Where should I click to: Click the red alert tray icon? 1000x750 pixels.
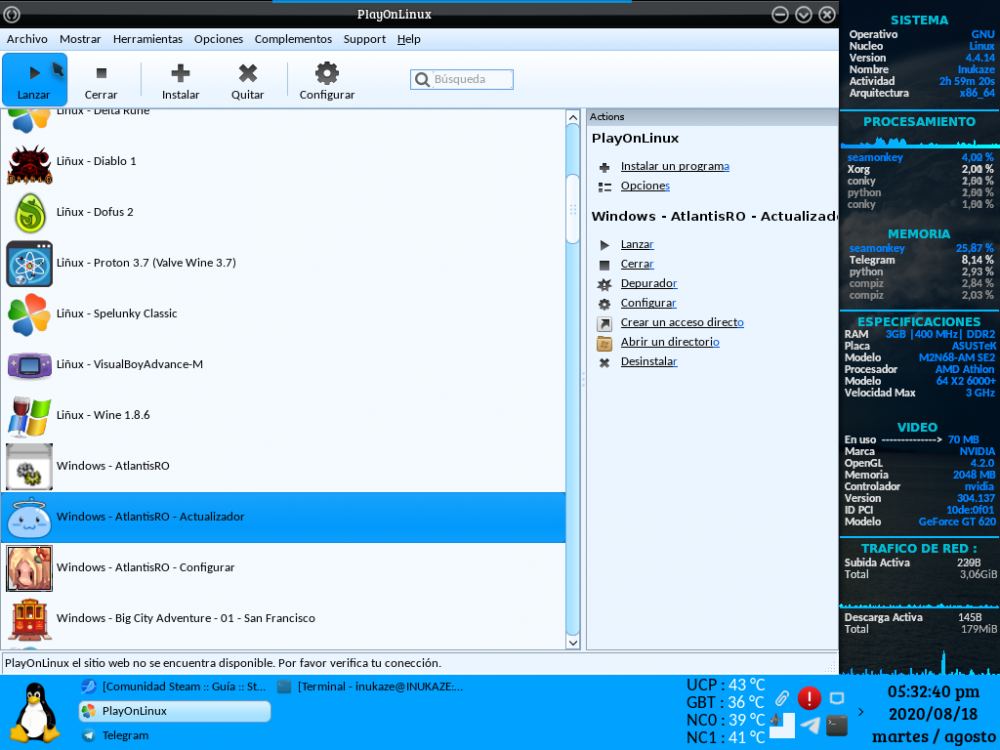tap(809, 699)
